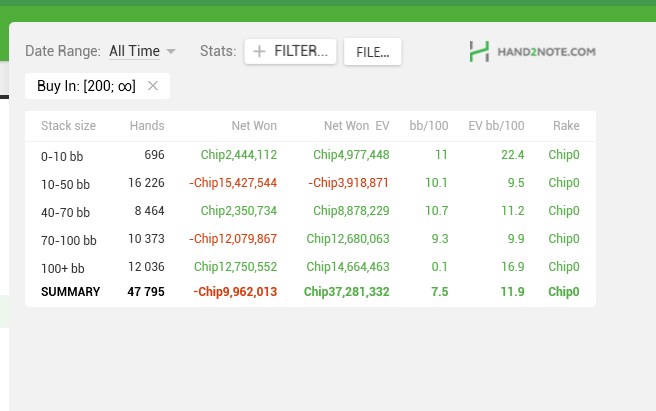Click the Hand2Note logo icon
Image resolution: width=656 pixels, height=411 pixels.
click(479, 50)
